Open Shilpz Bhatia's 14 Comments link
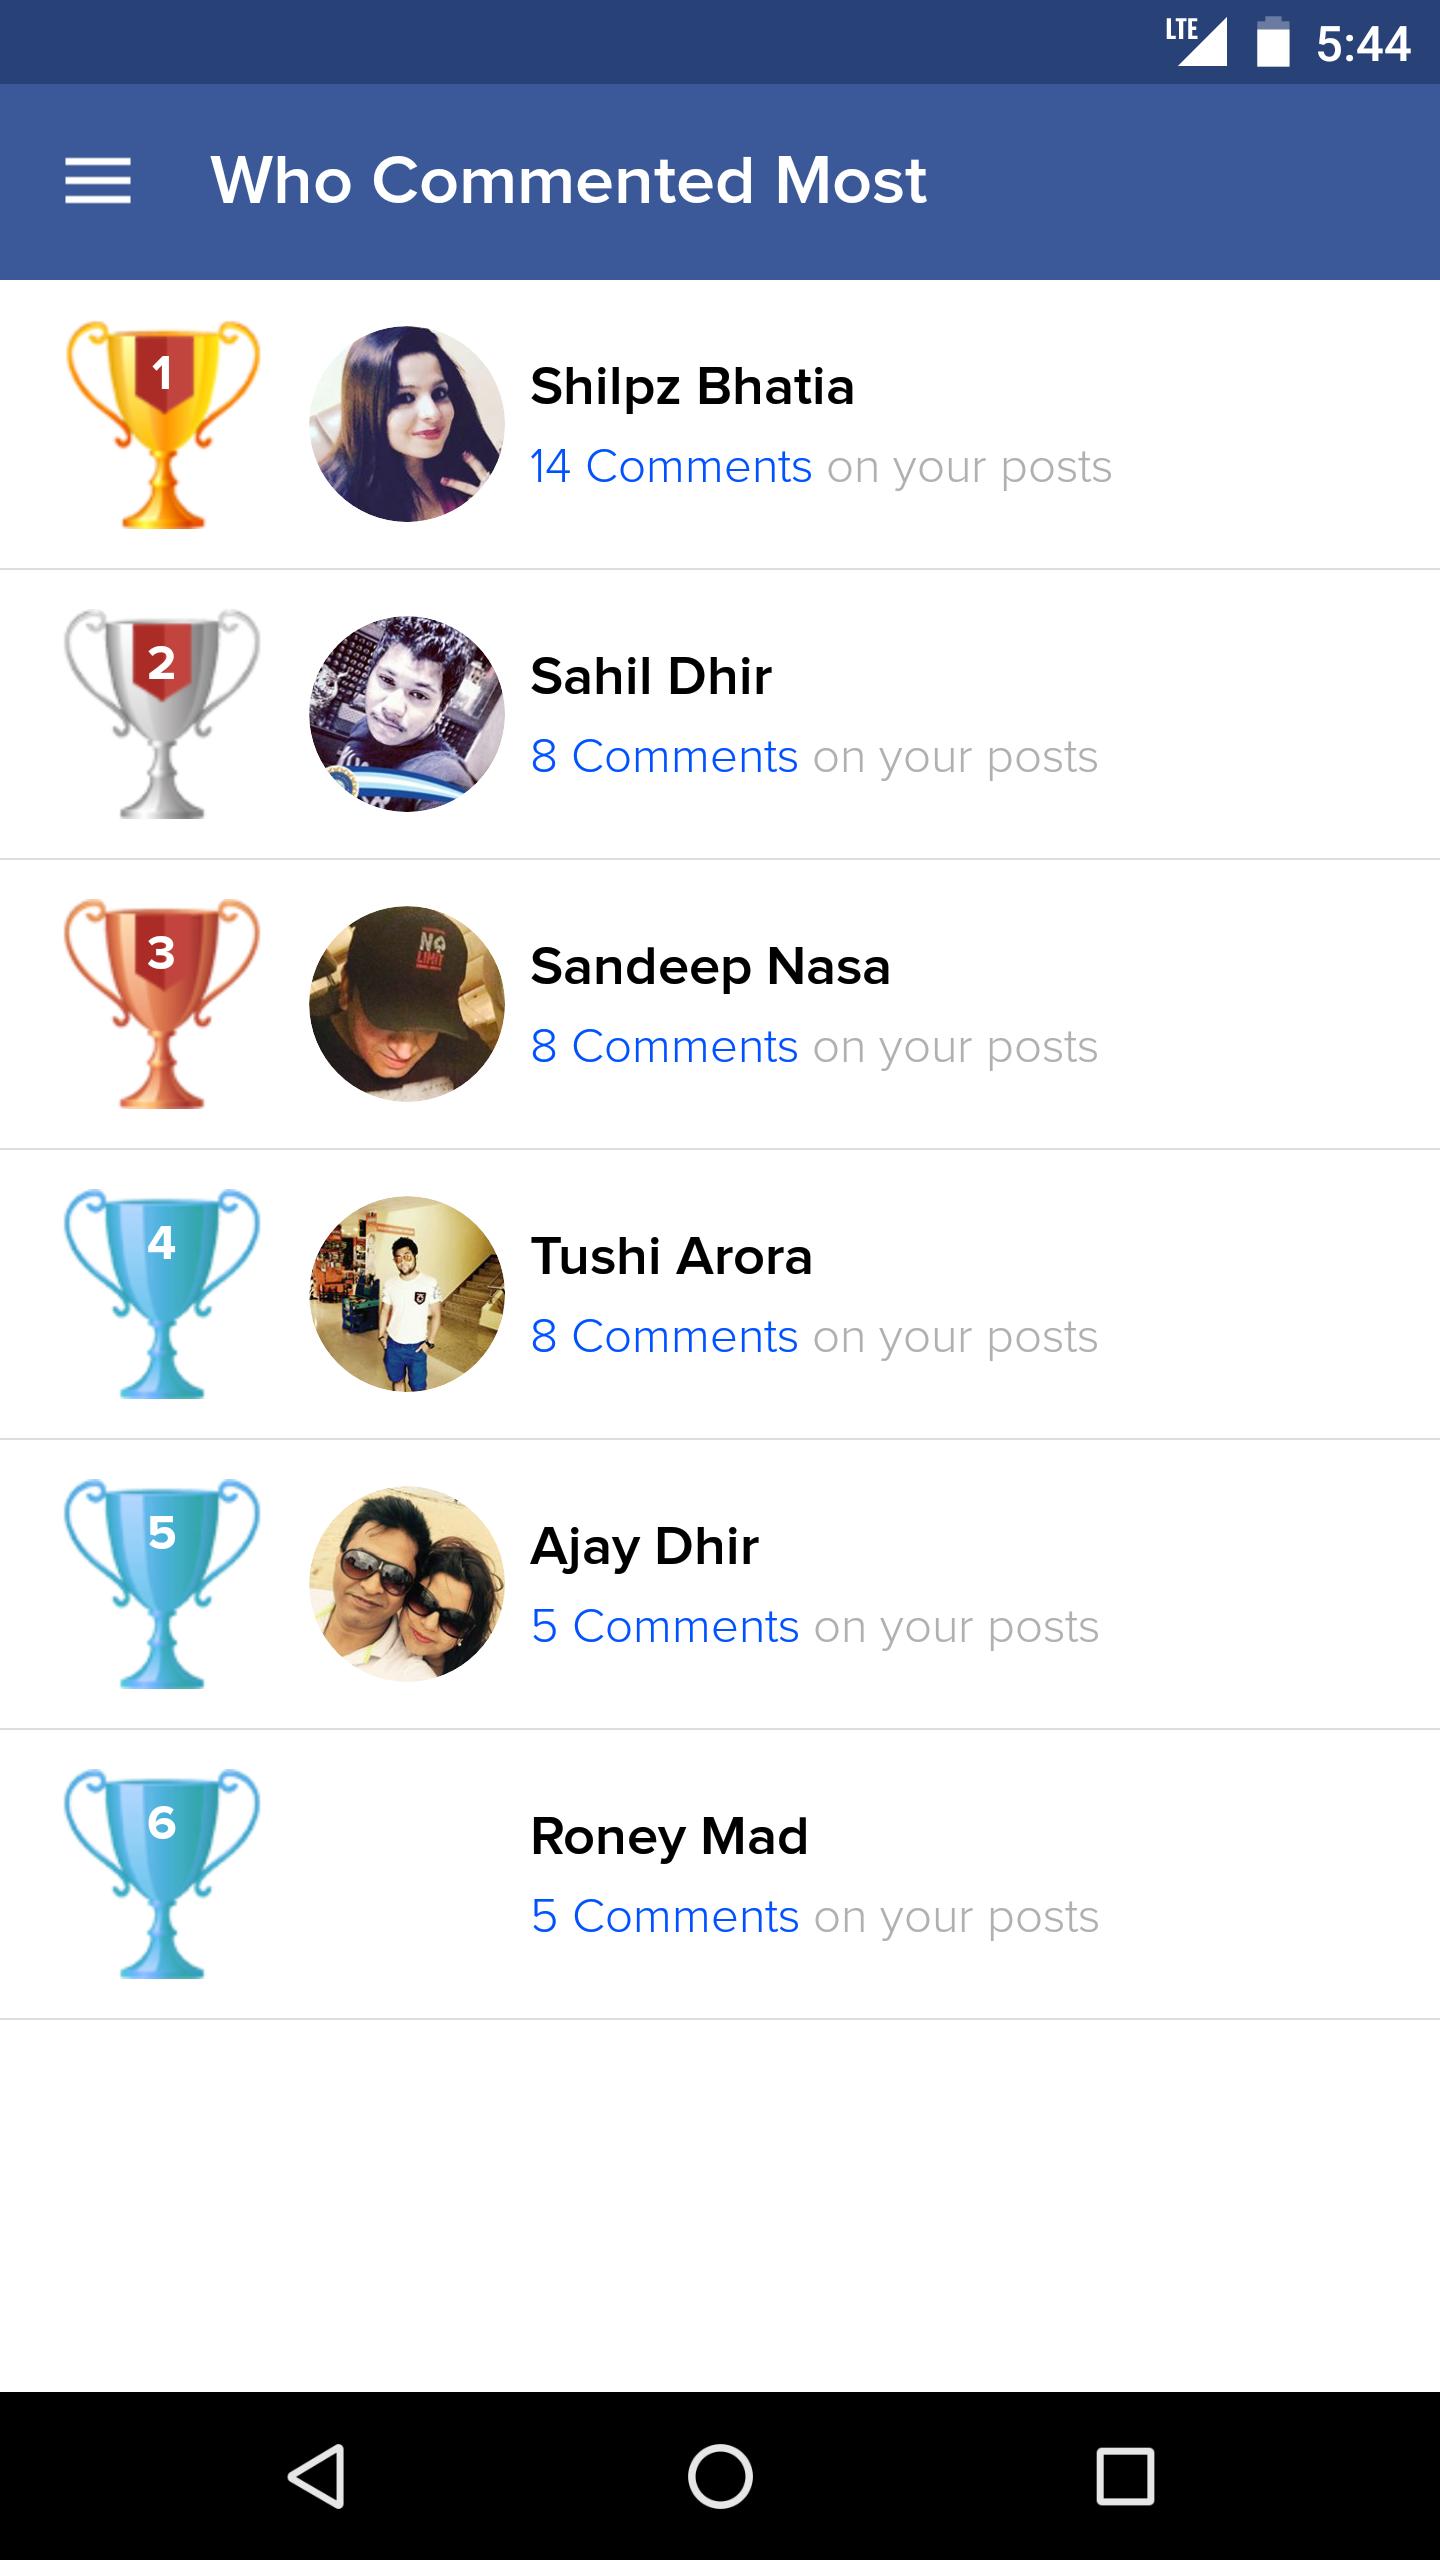 [x=671, y=467]
